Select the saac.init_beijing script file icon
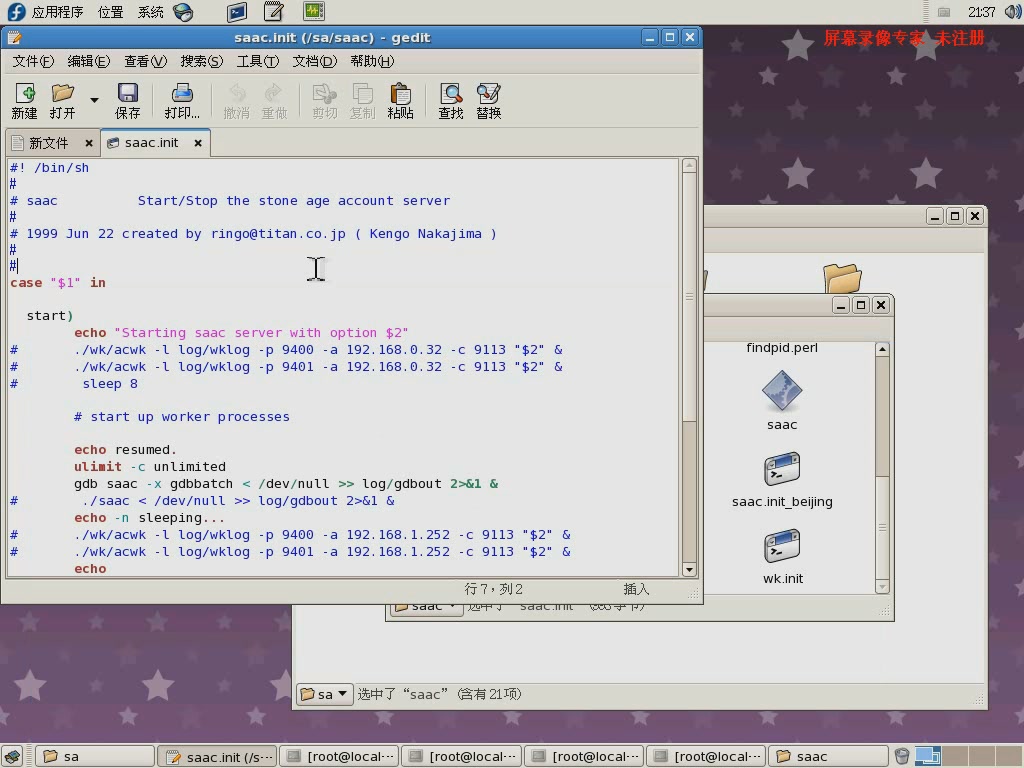The width and height of the screenshot is (1024, 768). [x=782, y=469]
